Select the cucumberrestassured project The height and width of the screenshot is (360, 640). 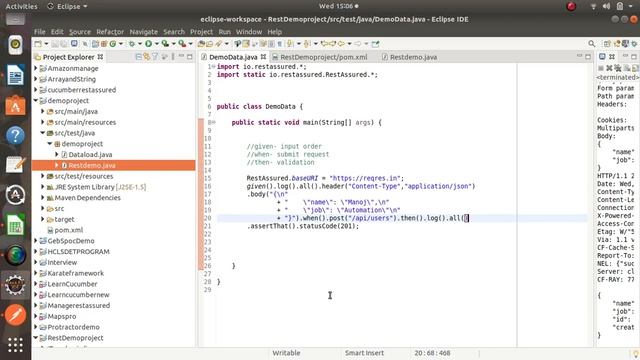(81, 90)
